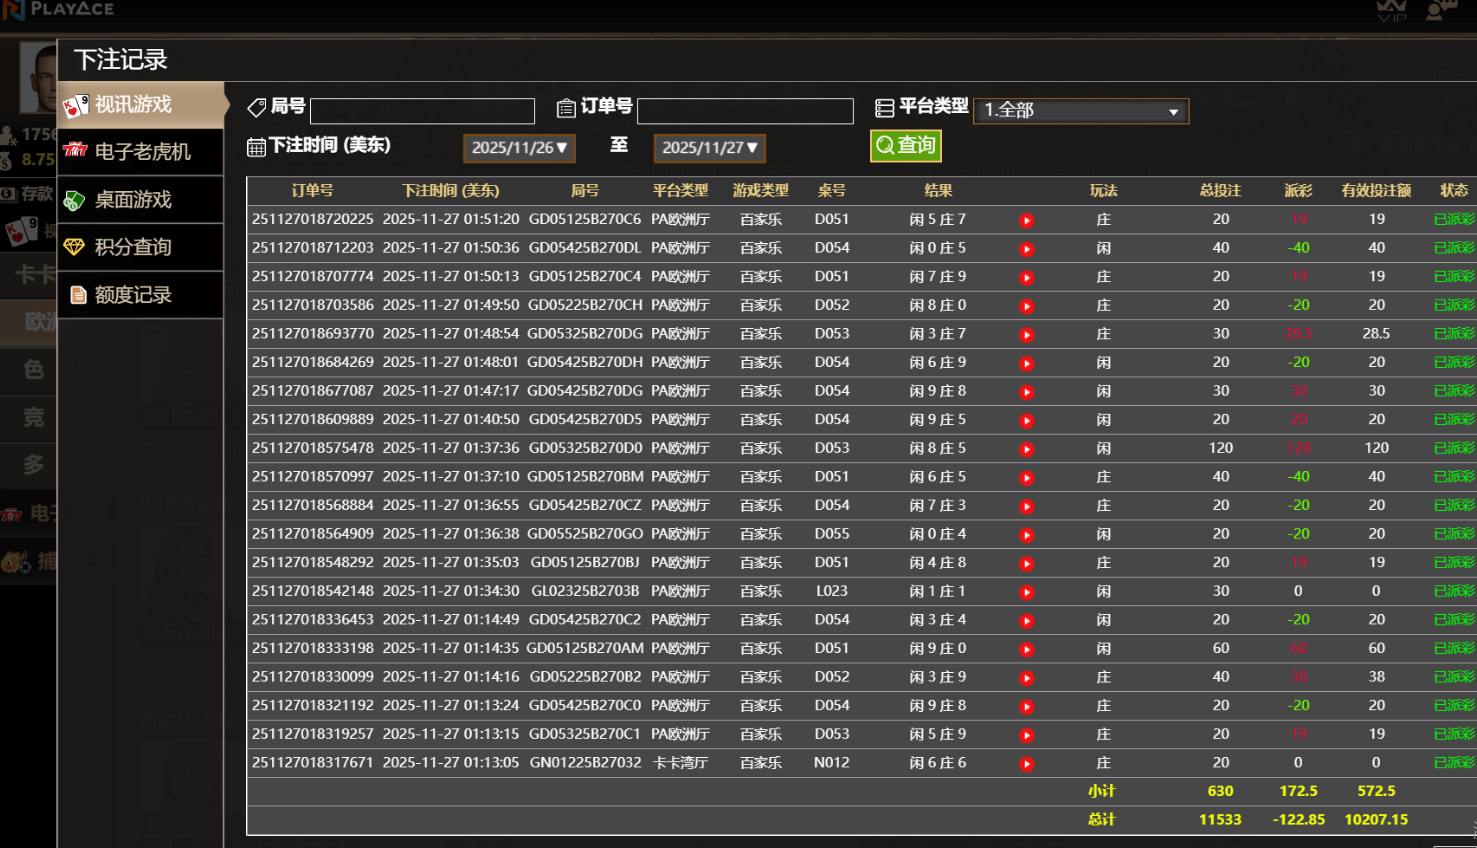Focus the 订单号 text box
This screenshot has height=848, width=1477.
click(x=745, y=111)
